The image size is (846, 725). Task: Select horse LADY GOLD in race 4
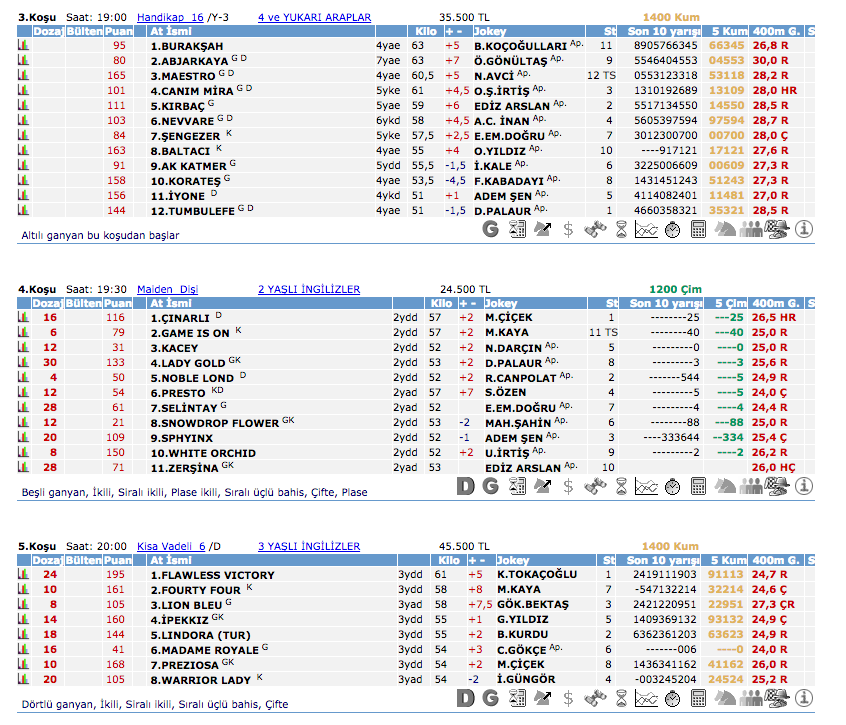pyautogui.click(x=188, y=362)
